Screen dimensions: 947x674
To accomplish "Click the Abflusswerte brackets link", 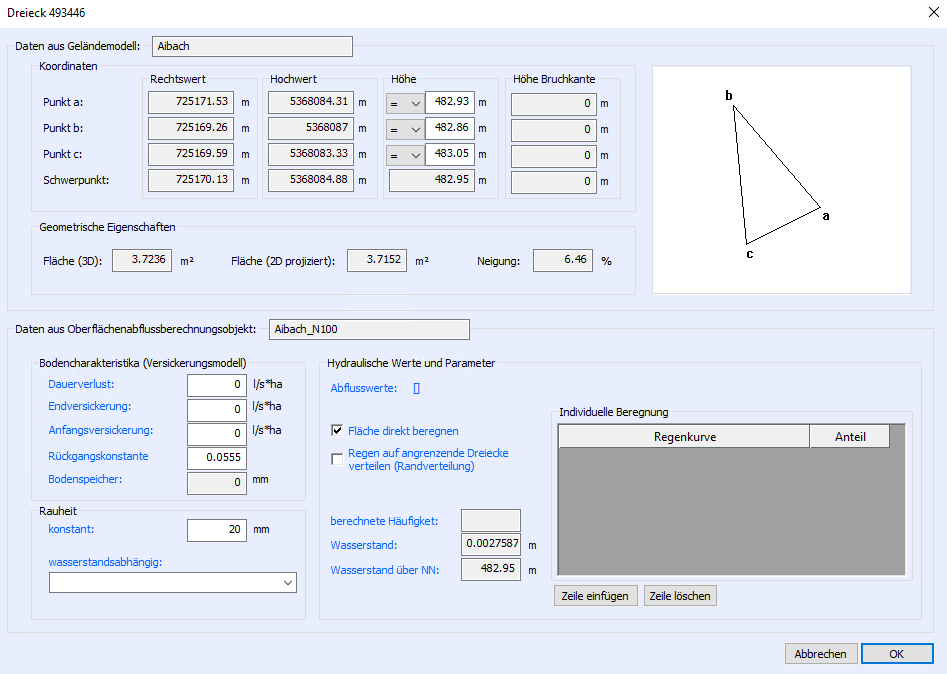I will tap(417, 389).
